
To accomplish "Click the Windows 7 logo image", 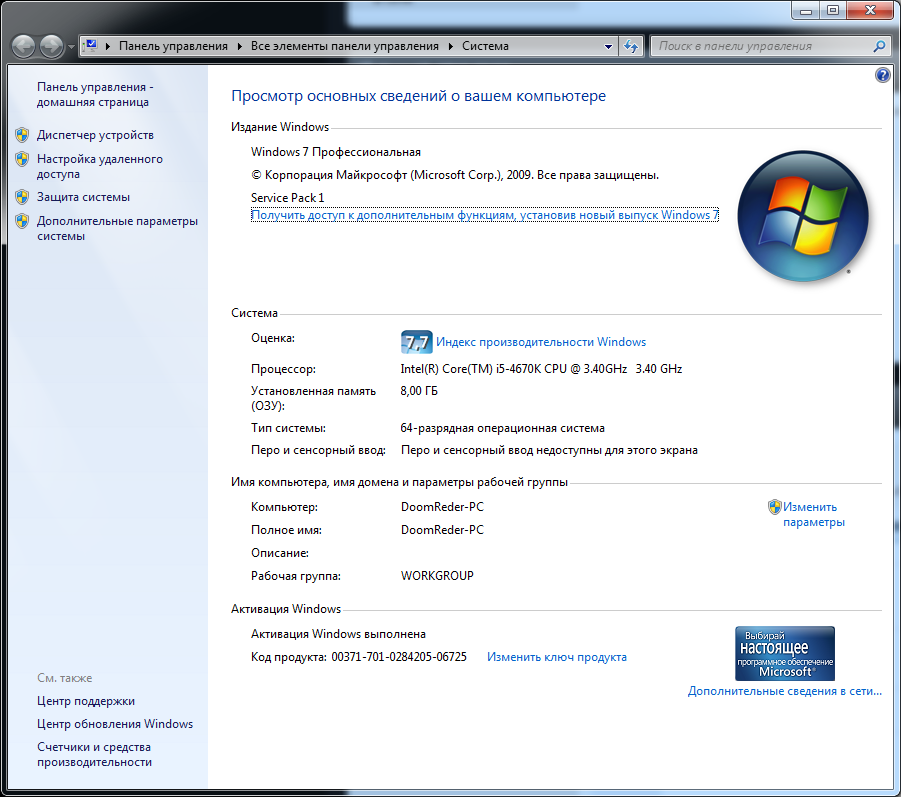I will tap(803, 216).
